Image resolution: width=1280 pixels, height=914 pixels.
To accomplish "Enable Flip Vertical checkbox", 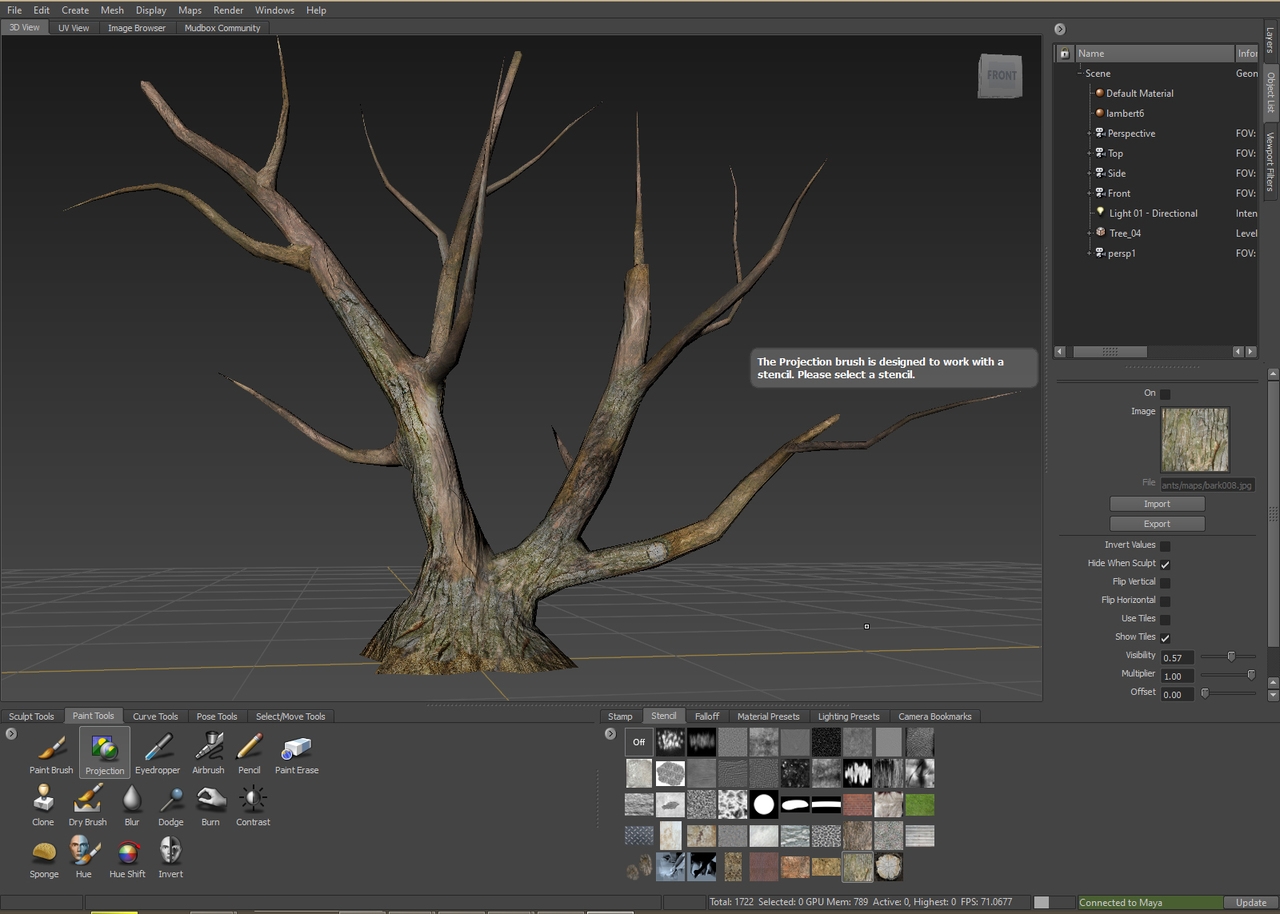I will (1165, 582).
